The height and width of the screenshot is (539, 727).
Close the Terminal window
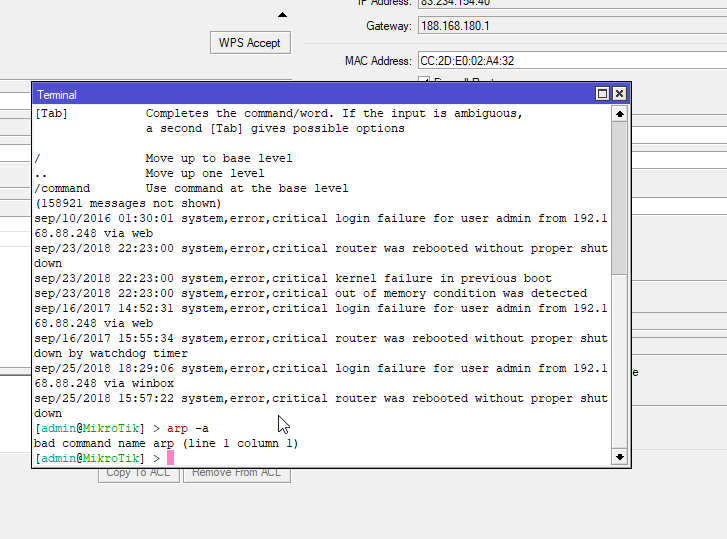click(x=619, y=94)
